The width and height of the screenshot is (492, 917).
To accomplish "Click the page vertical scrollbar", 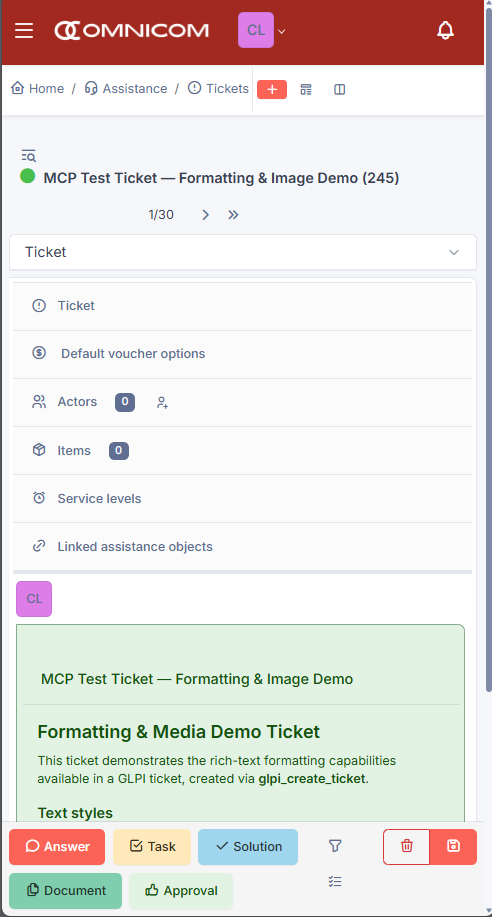I will click(488, 351).
